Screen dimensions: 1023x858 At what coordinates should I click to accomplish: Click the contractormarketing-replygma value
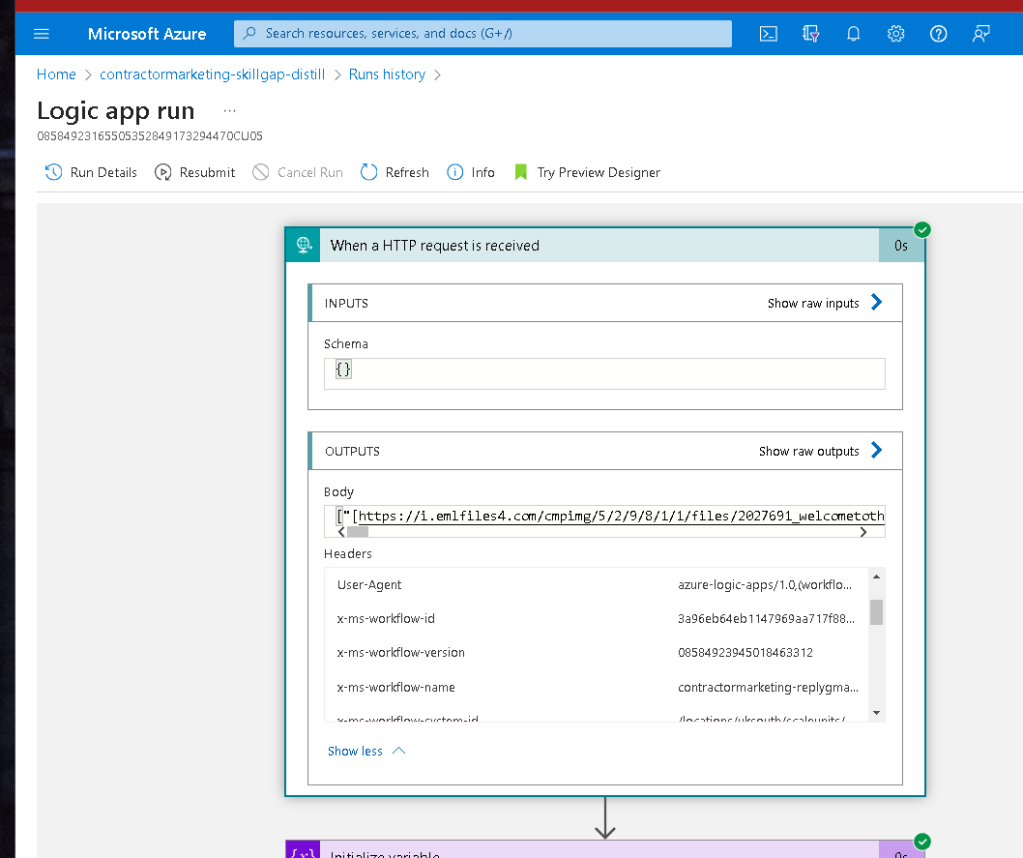pyautogui.click(x=768, y=687)
